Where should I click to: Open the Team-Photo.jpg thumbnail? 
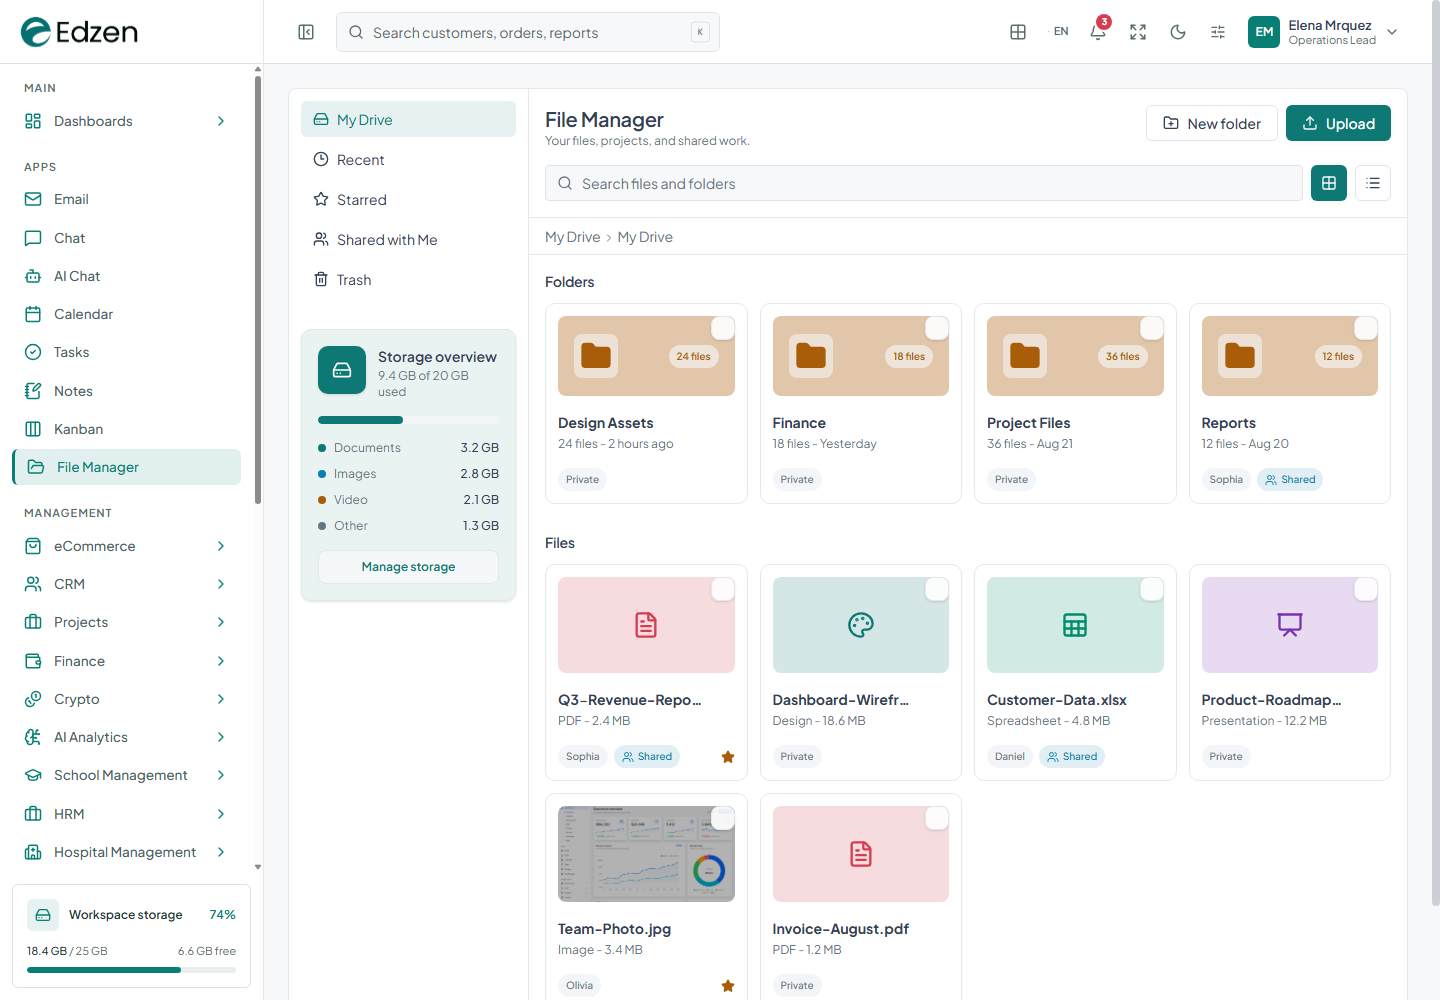646,854
